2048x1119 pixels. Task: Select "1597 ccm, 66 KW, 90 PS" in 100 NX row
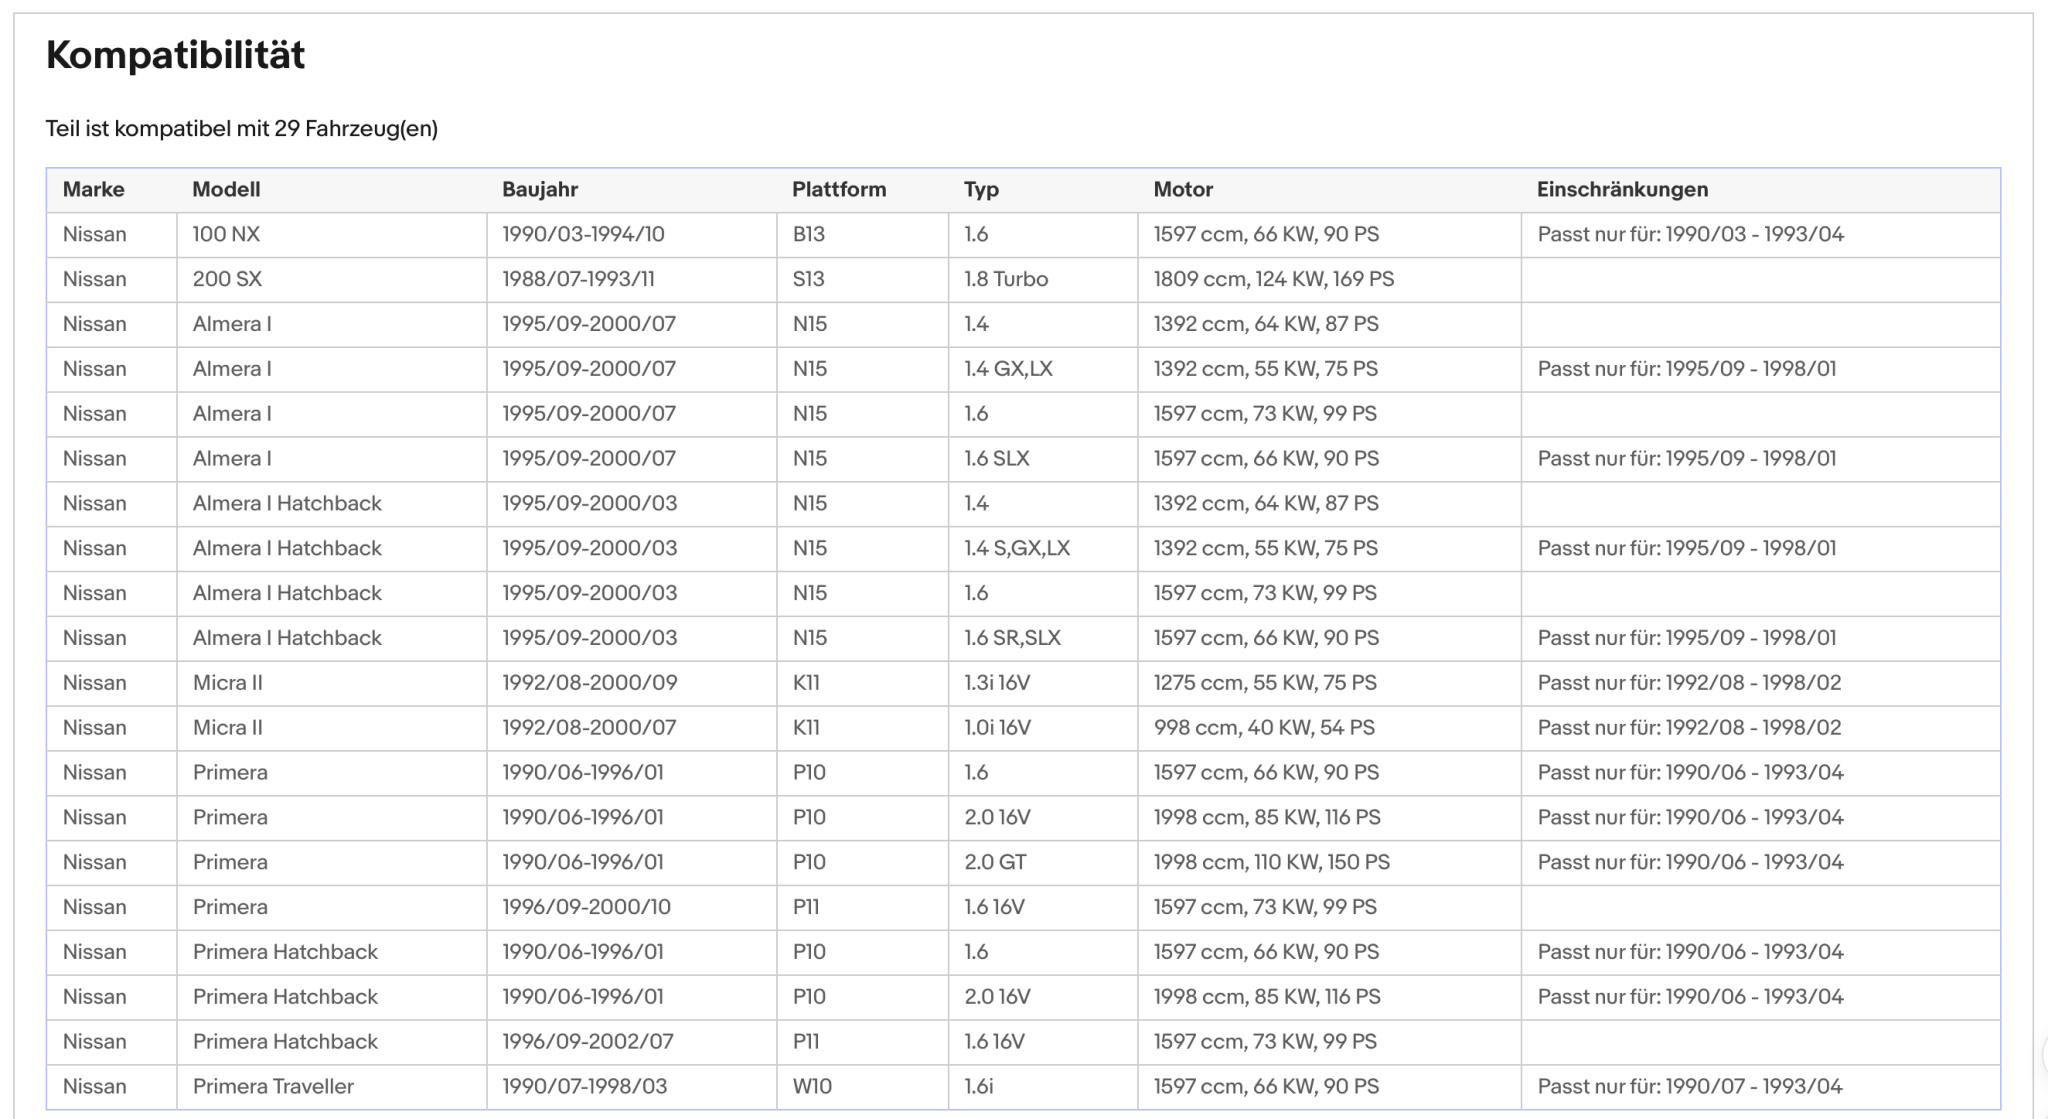click(1266, 235)
